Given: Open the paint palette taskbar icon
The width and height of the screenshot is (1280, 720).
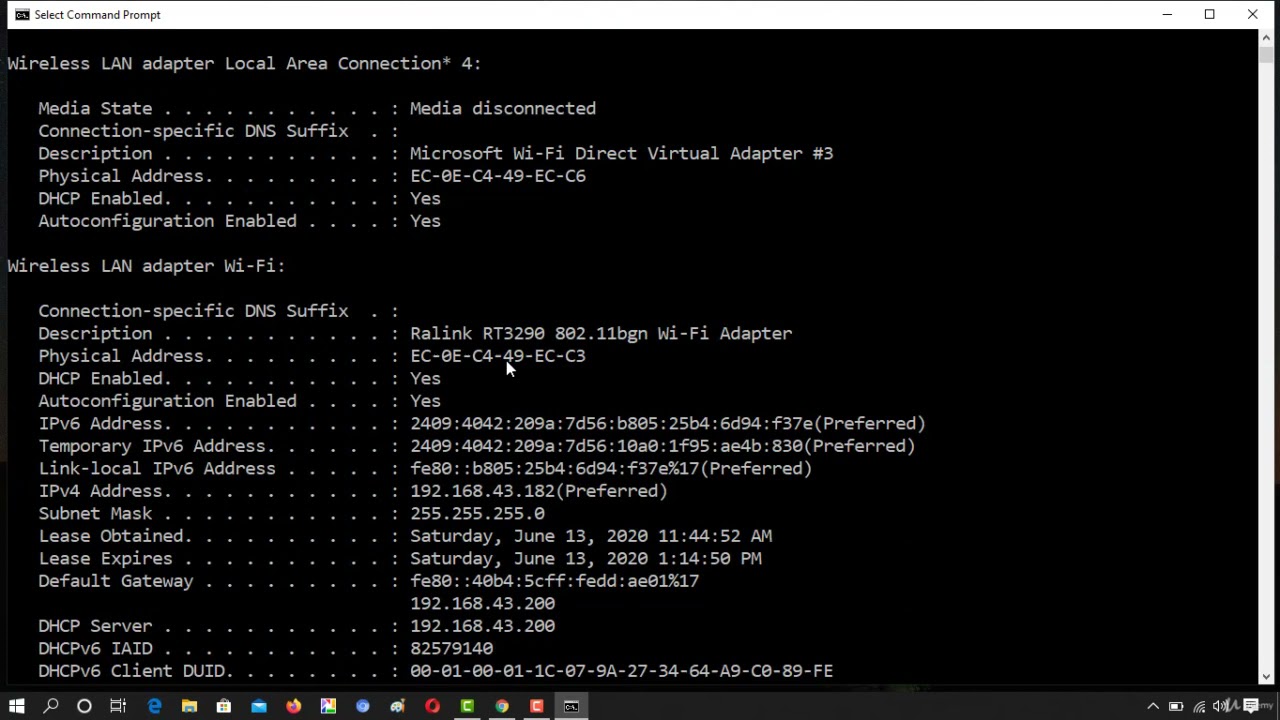Looking at the screenshot, I should [398, 706].
